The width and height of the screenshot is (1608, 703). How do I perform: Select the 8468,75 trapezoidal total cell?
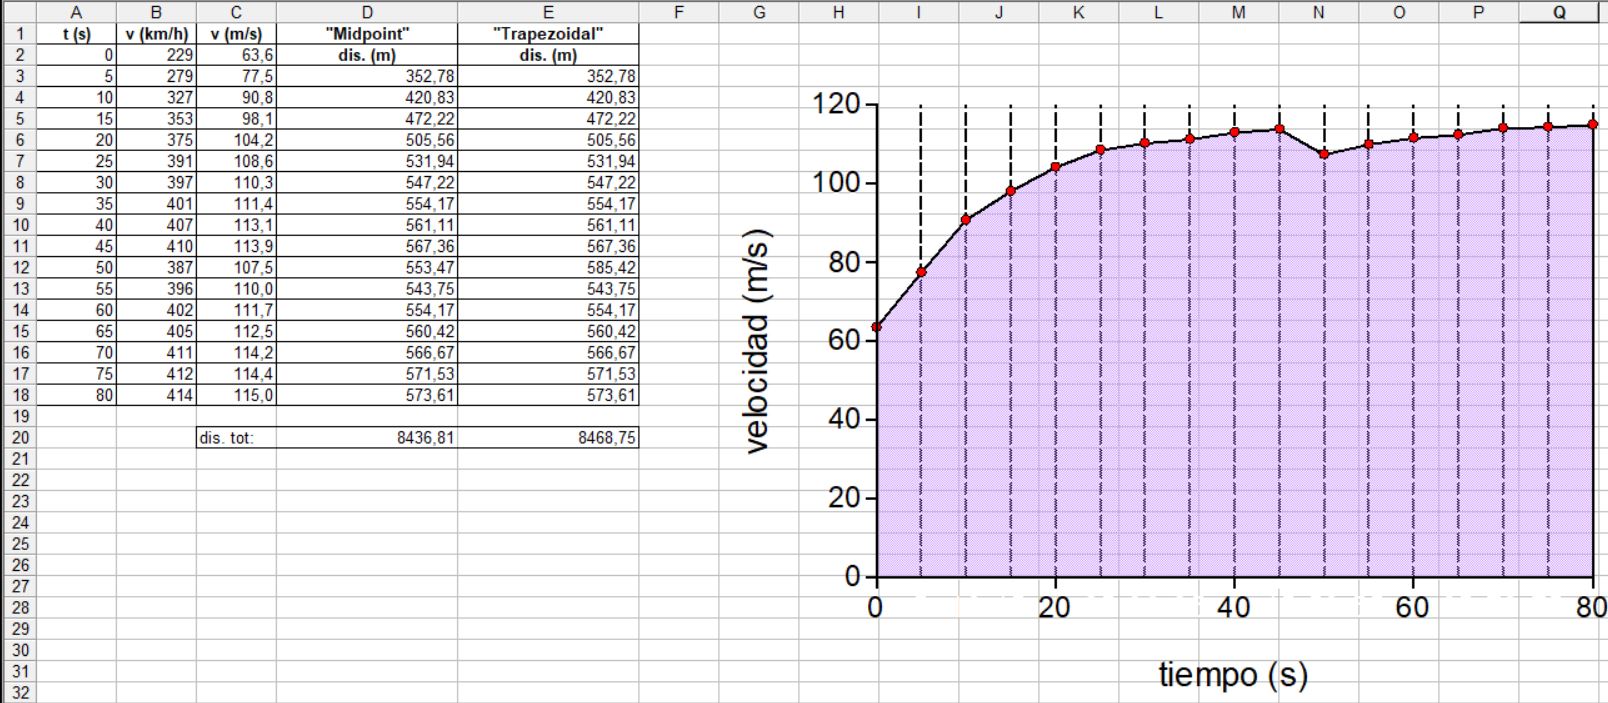[x=548, y=437]
